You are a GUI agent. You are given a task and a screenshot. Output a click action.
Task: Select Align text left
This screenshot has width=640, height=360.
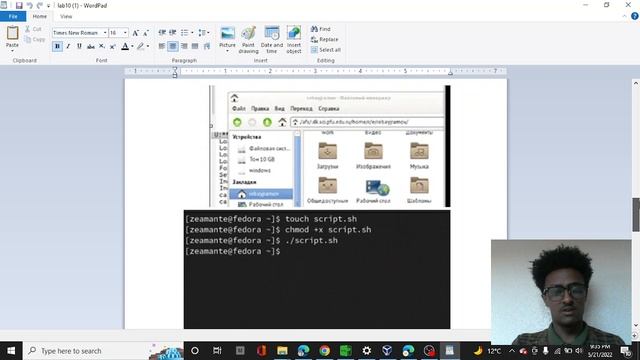162,46
